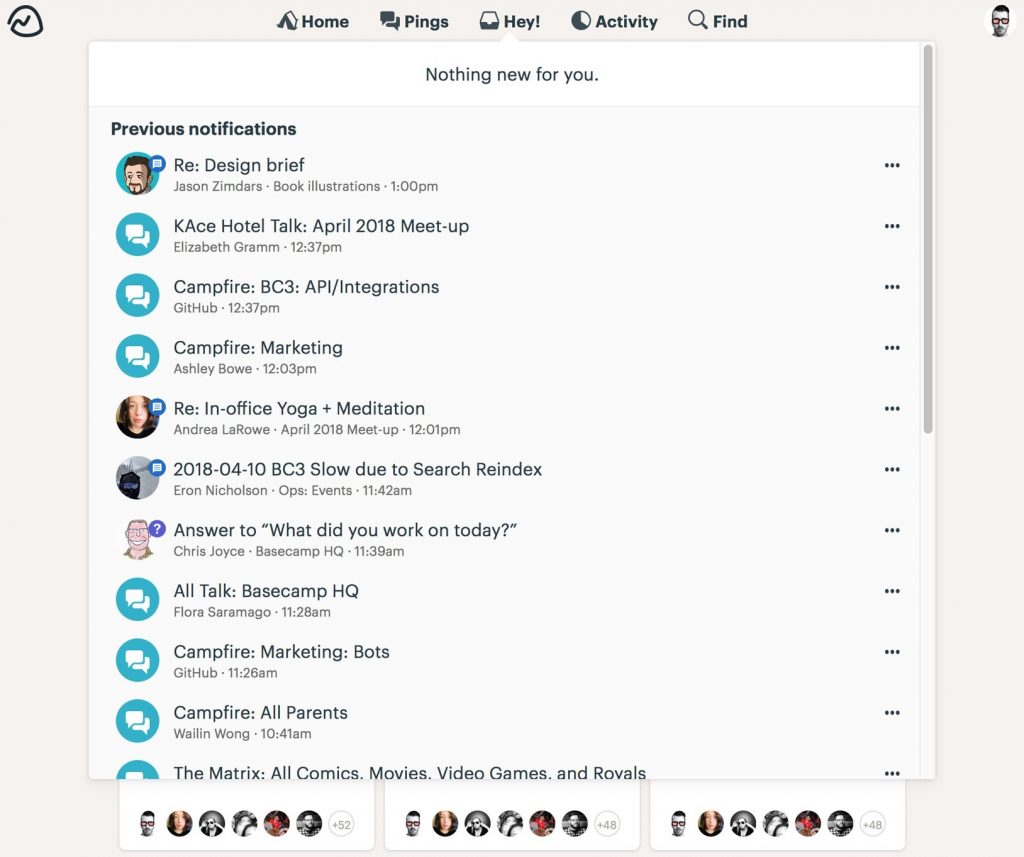Open the user profile avatar menu
Screen dimensions: 1024x857
(x=999, y=21)
